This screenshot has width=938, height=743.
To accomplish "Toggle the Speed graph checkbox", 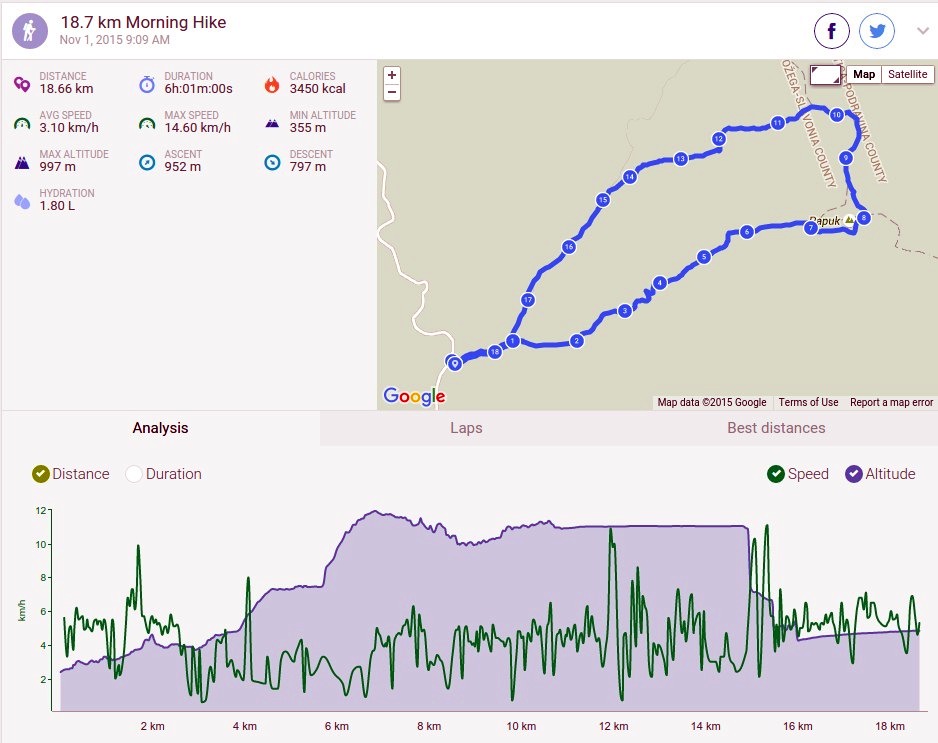I will [x=798, y=474].
